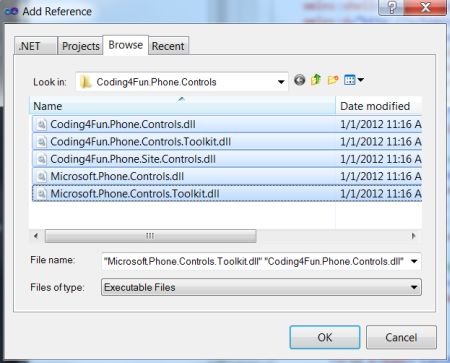Expand the Look in folder dropdown
This screenshot has width=450, height=363.
click(281, 82)
